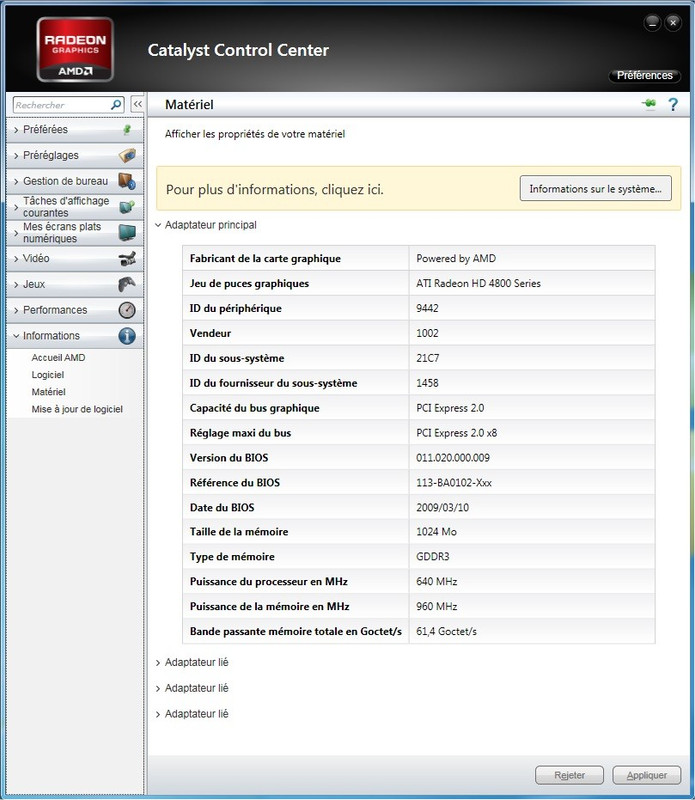Viewport: 695px width, 800px height.
Task: Click the Préréglages preset icon
Action: click(x=127, y=155)
